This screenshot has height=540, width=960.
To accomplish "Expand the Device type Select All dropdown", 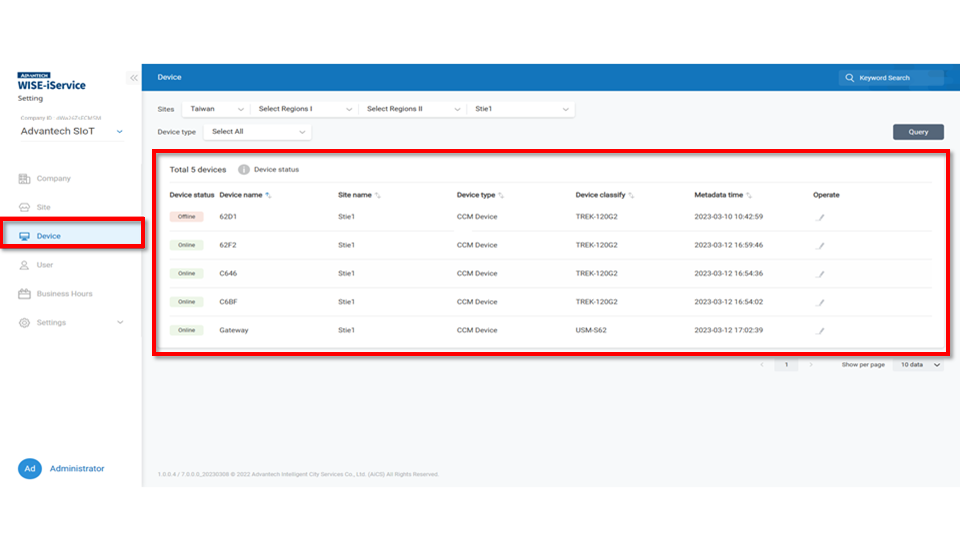I will click(258, 132).
